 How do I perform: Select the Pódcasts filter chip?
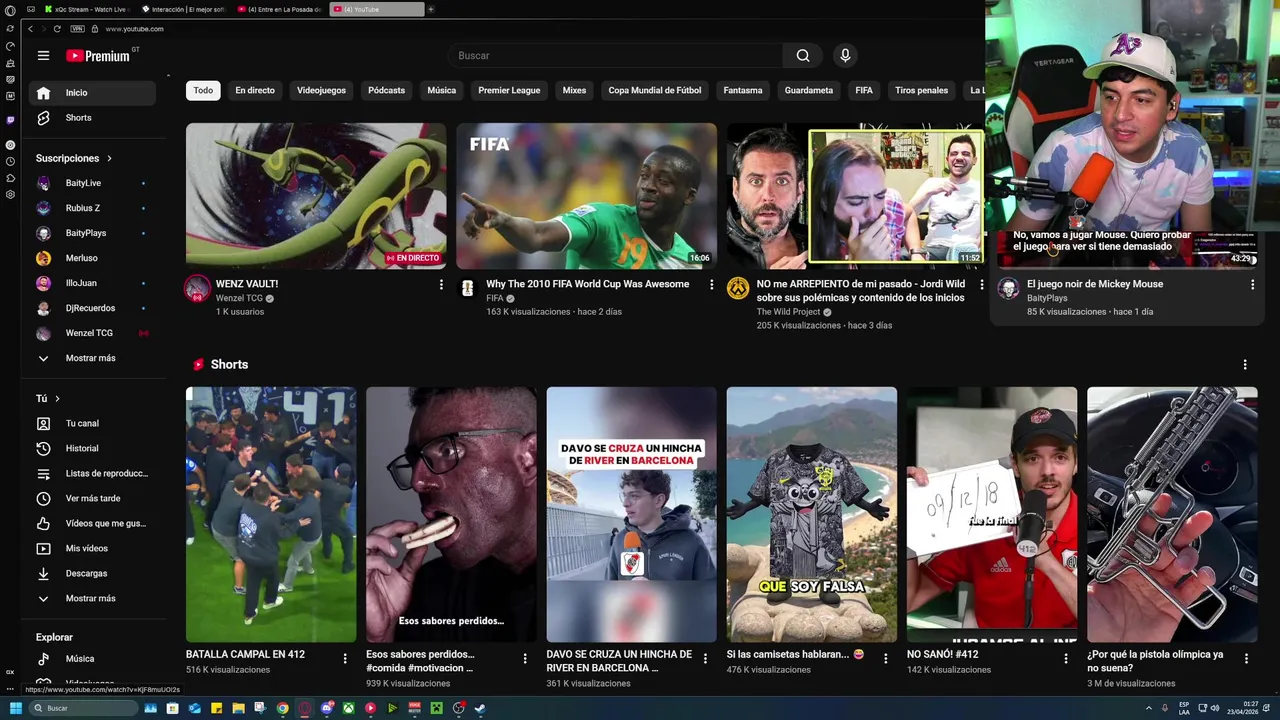(x=386, y=90)
